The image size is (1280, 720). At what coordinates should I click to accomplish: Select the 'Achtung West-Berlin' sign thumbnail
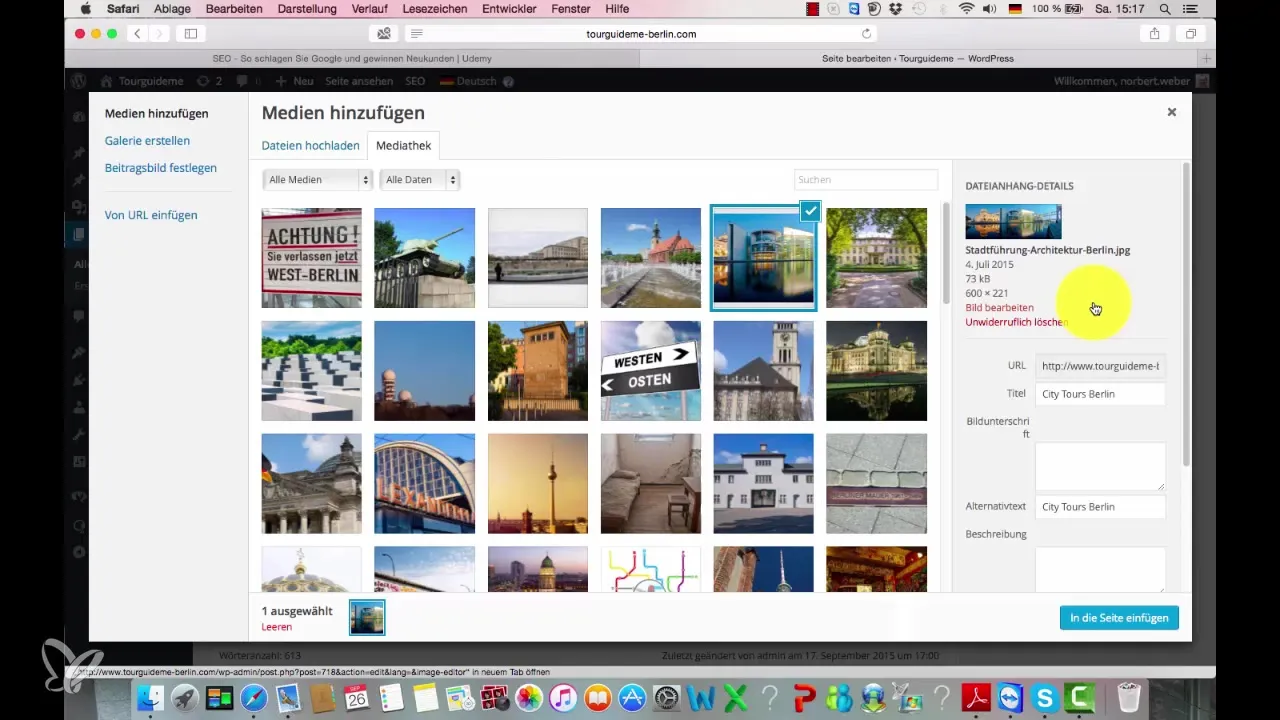tap(311, 258)
